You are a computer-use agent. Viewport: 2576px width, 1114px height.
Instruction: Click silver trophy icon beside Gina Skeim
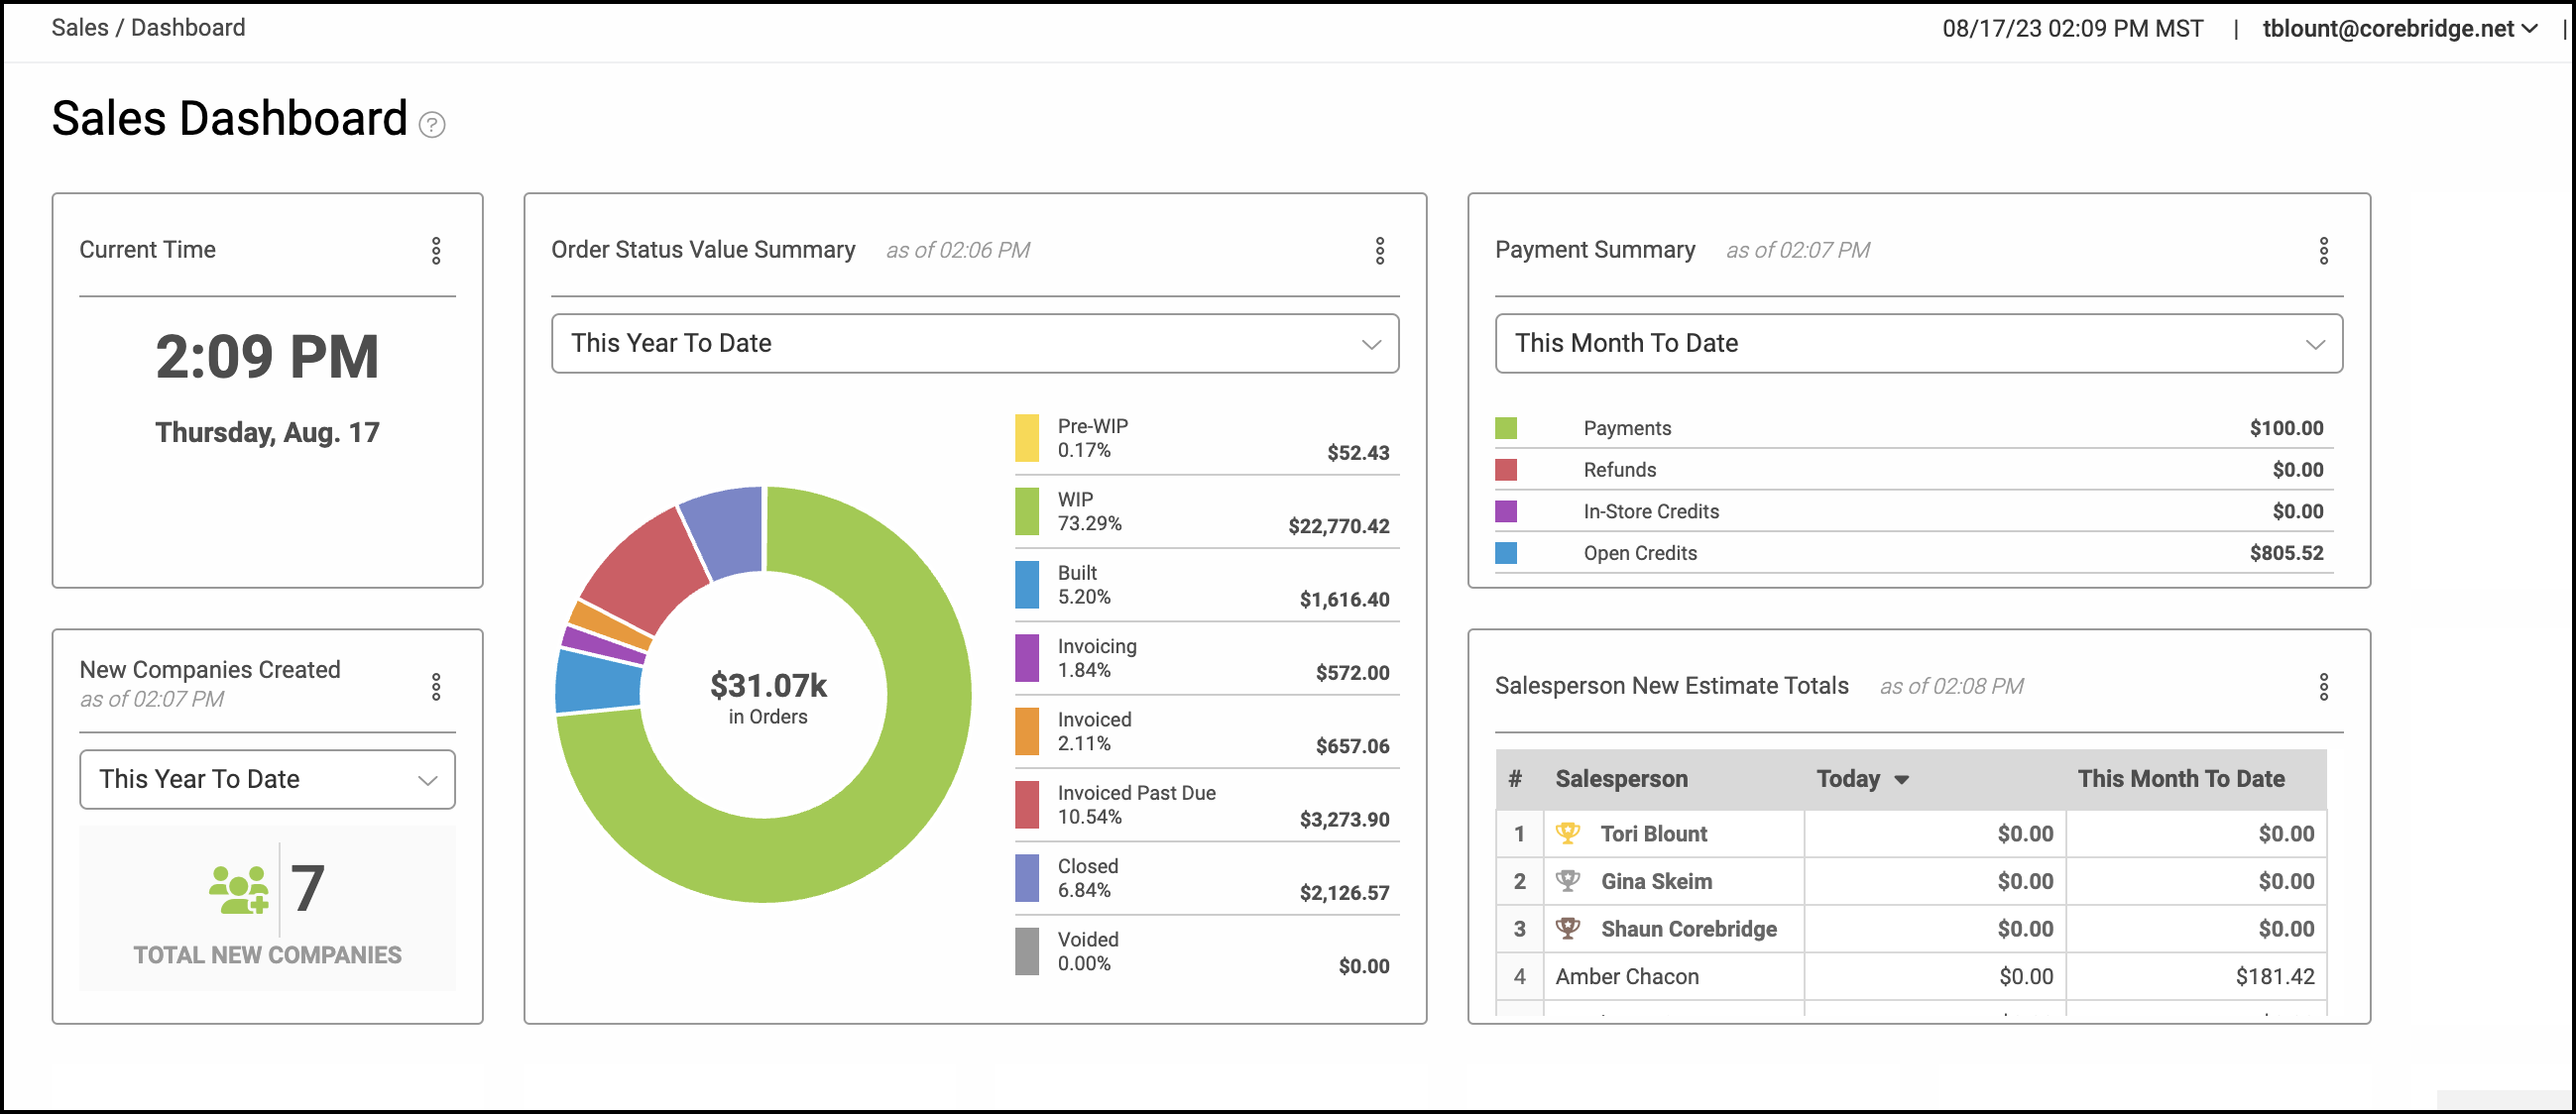click(x=1567, y=880)
